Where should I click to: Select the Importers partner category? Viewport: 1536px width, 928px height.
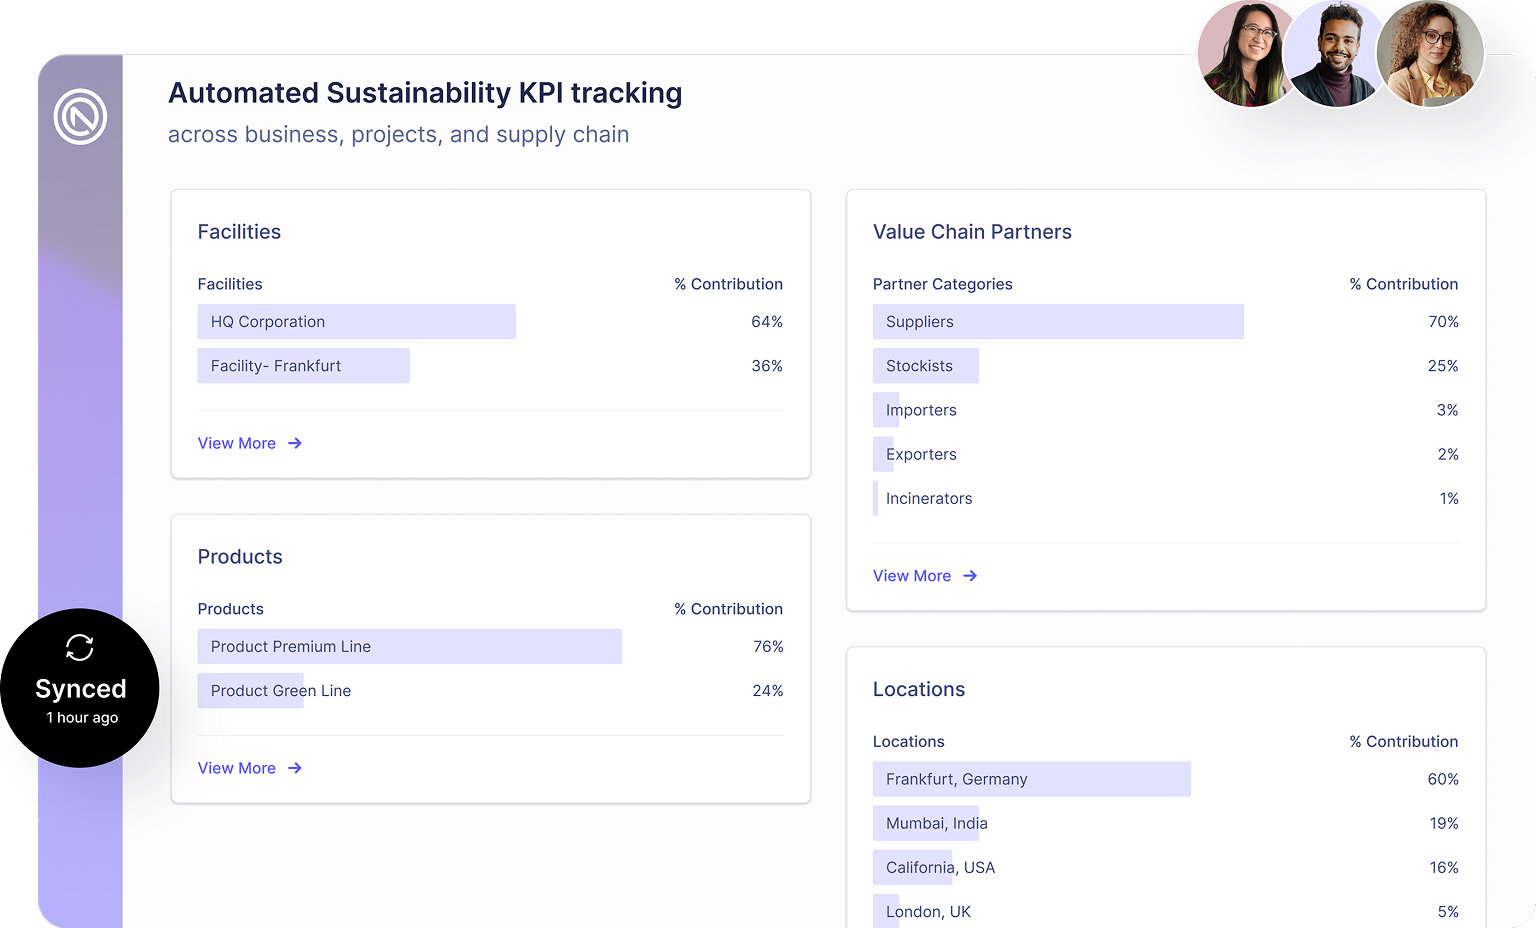click(x=1166, y=410)
